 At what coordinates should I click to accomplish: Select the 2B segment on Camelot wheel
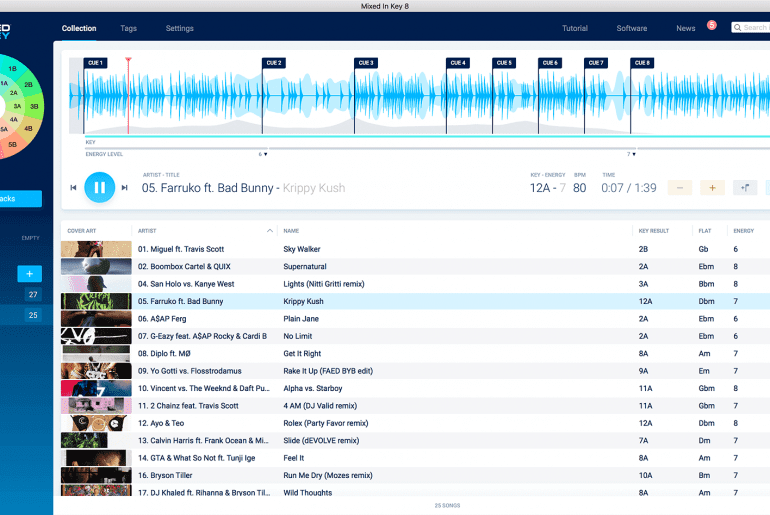click(x=29, y=84)
